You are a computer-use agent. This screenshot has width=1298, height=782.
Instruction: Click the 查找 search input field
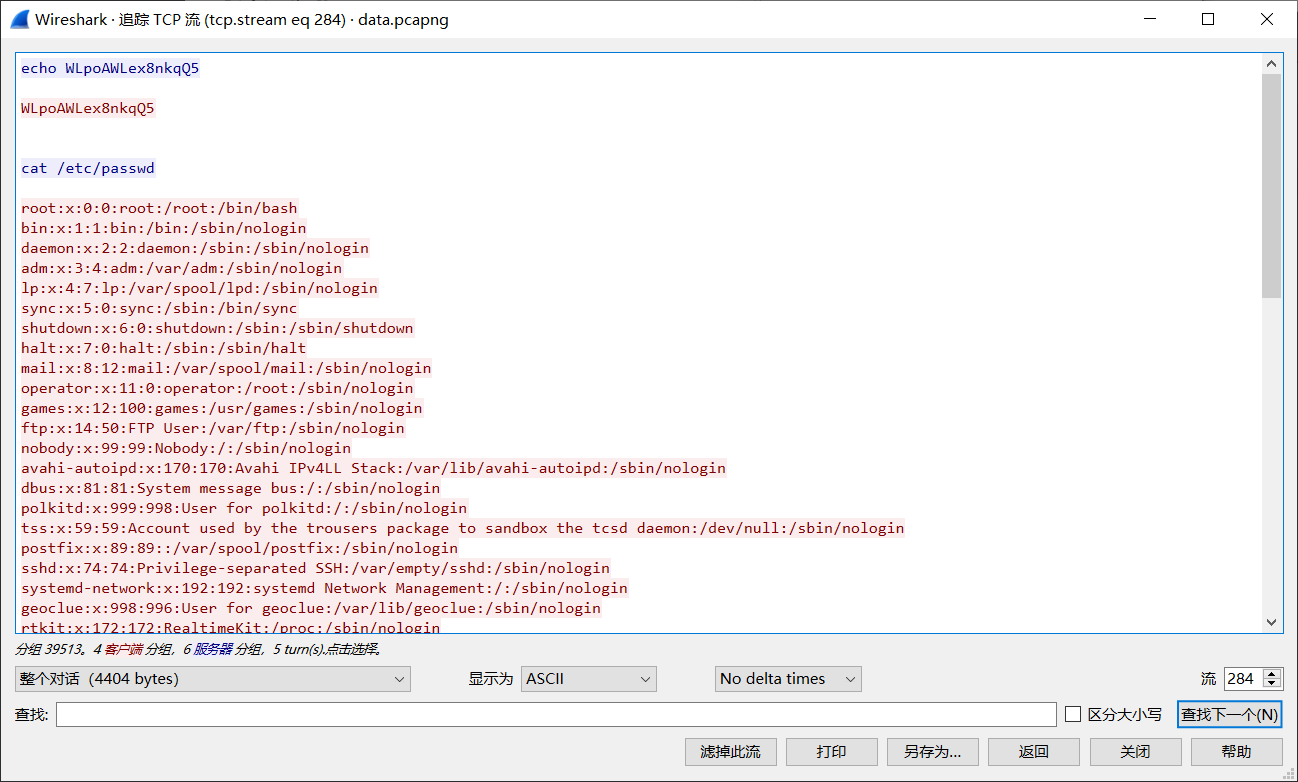coord(556,714)
